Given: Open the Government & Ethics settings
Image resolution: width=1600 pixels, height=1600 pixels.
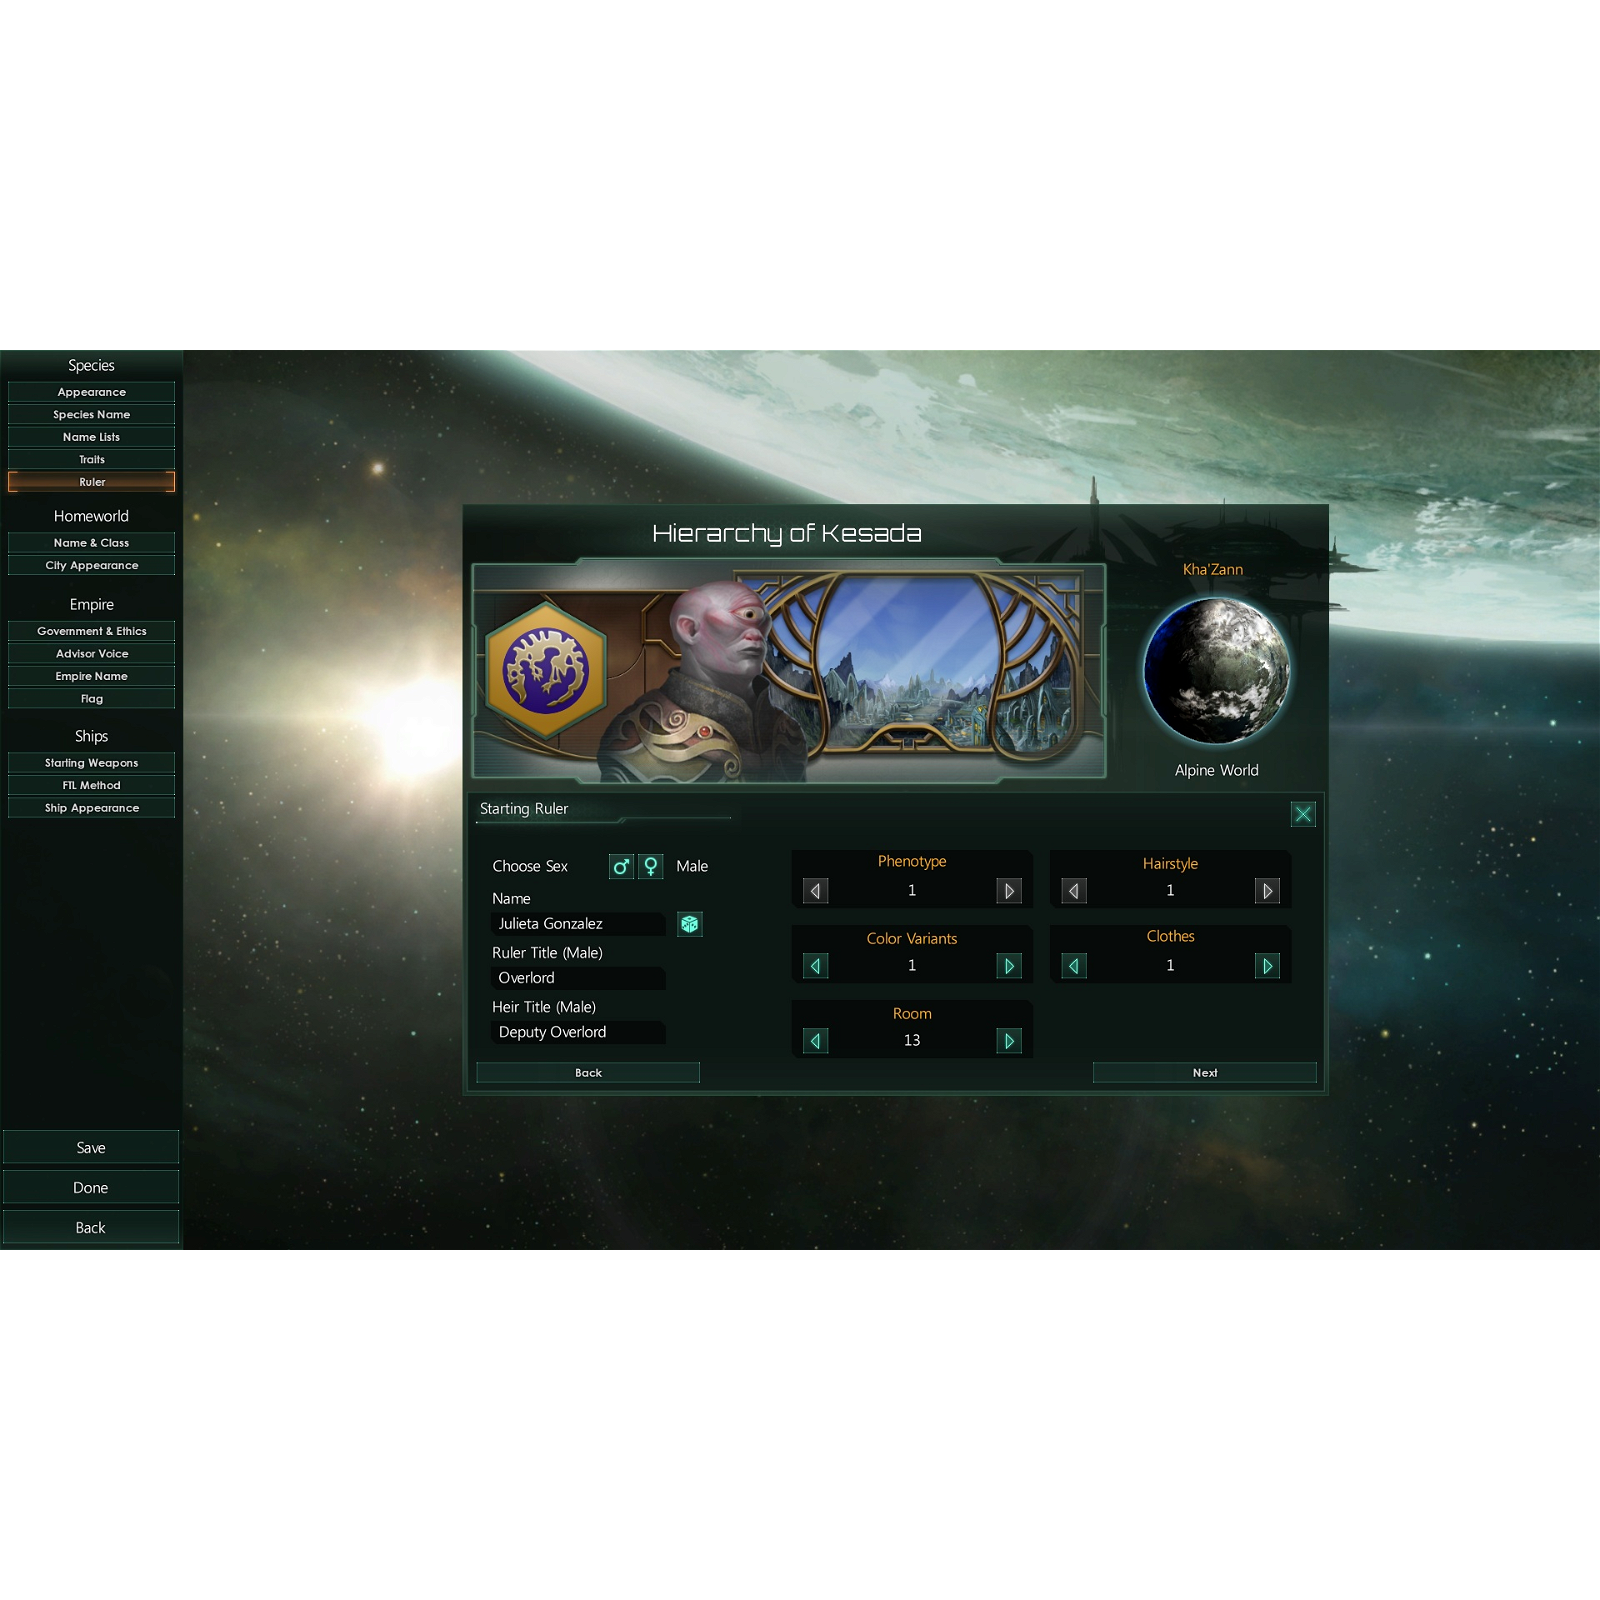Looking at the screenshot, I should (x=91, y=631).
